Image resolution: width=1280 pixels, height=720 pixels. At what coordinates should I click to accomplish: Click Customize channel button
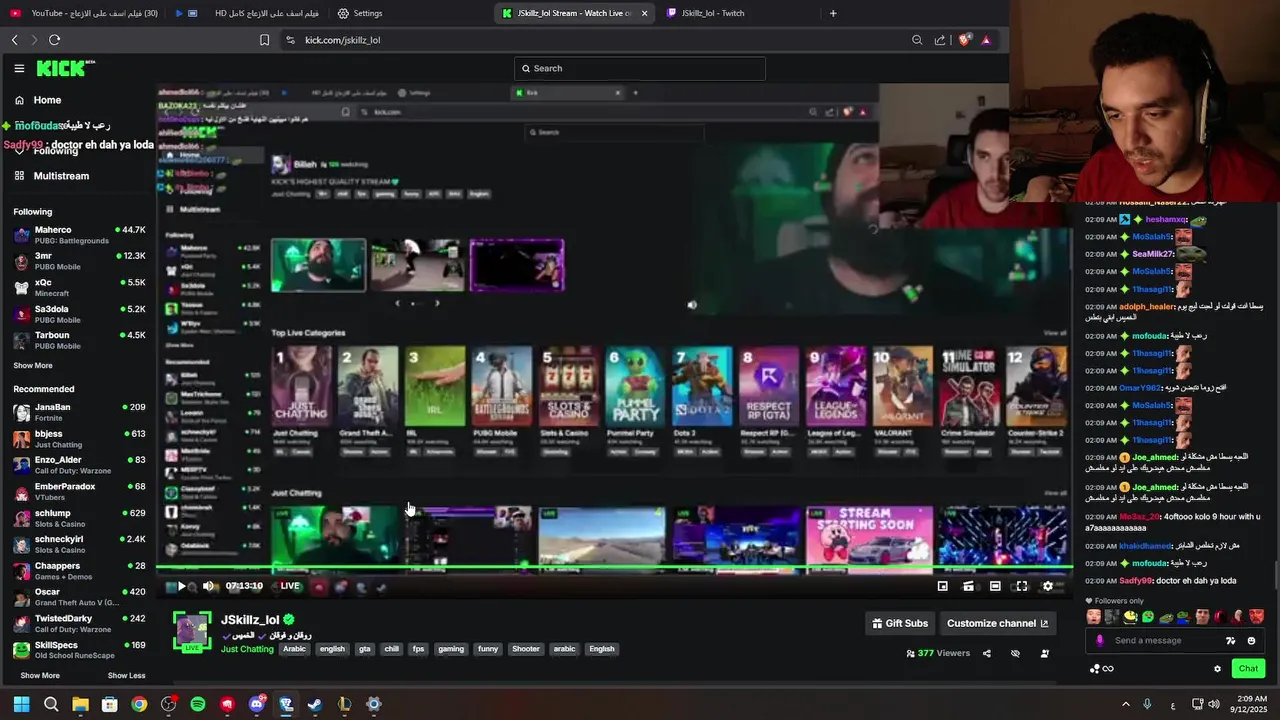click(998, 623)
